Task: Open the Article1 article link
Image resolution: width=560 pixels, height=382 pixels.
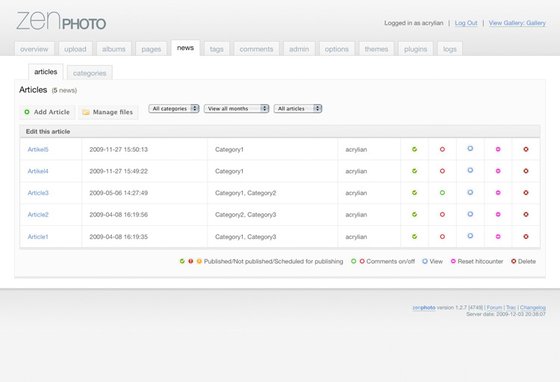Action: coord(38,237)
